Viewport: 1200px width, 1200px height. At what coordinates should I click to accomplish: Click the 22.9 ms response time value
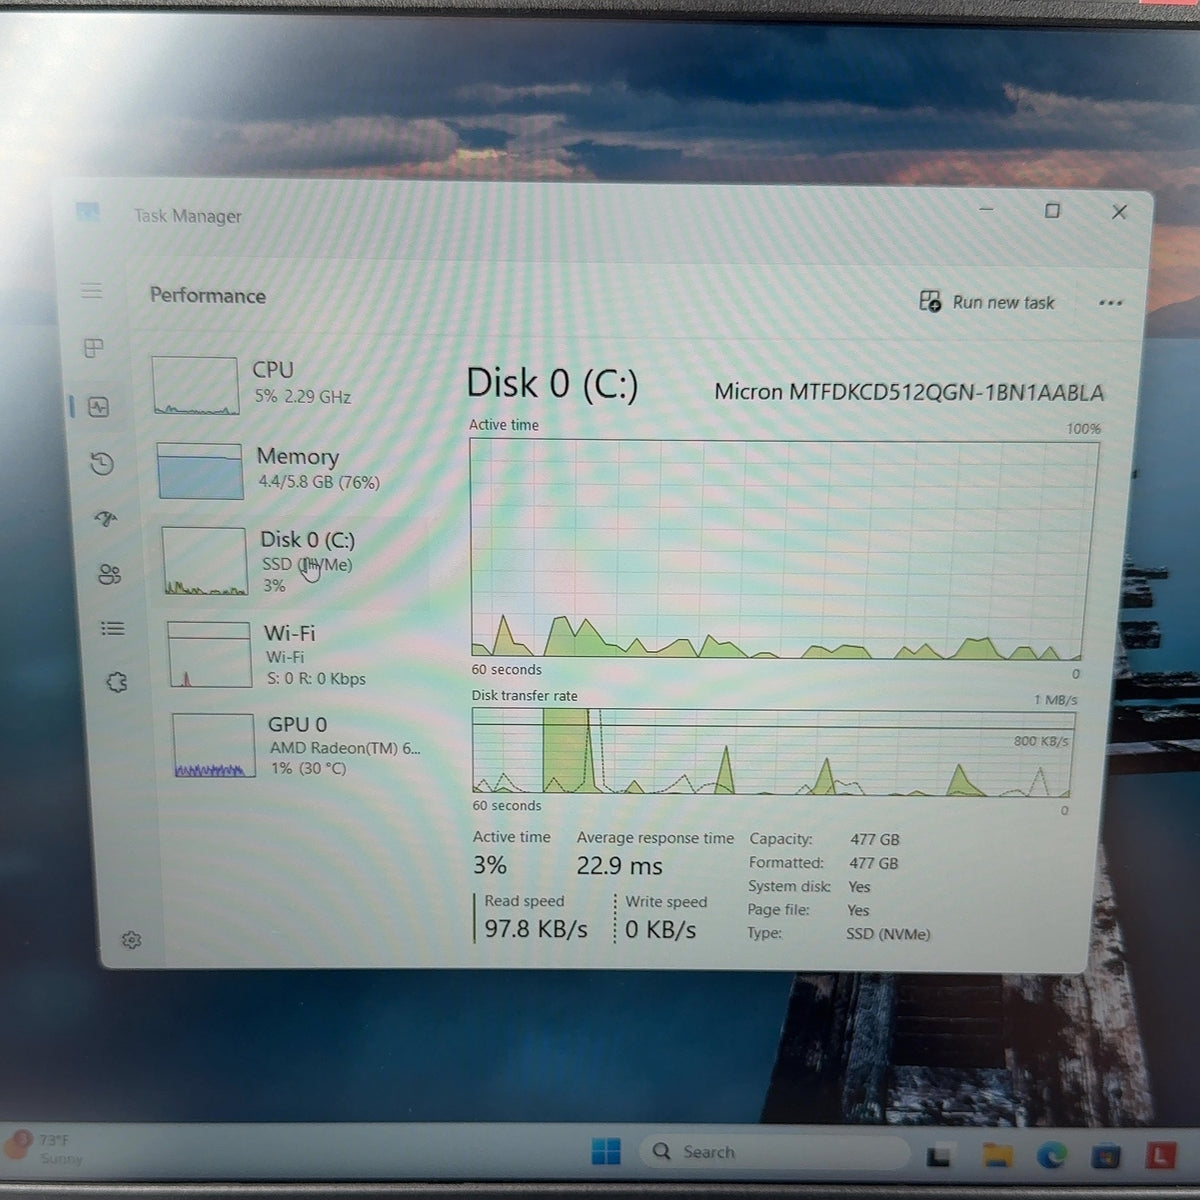pyautogui.click(x=619, y=866)
